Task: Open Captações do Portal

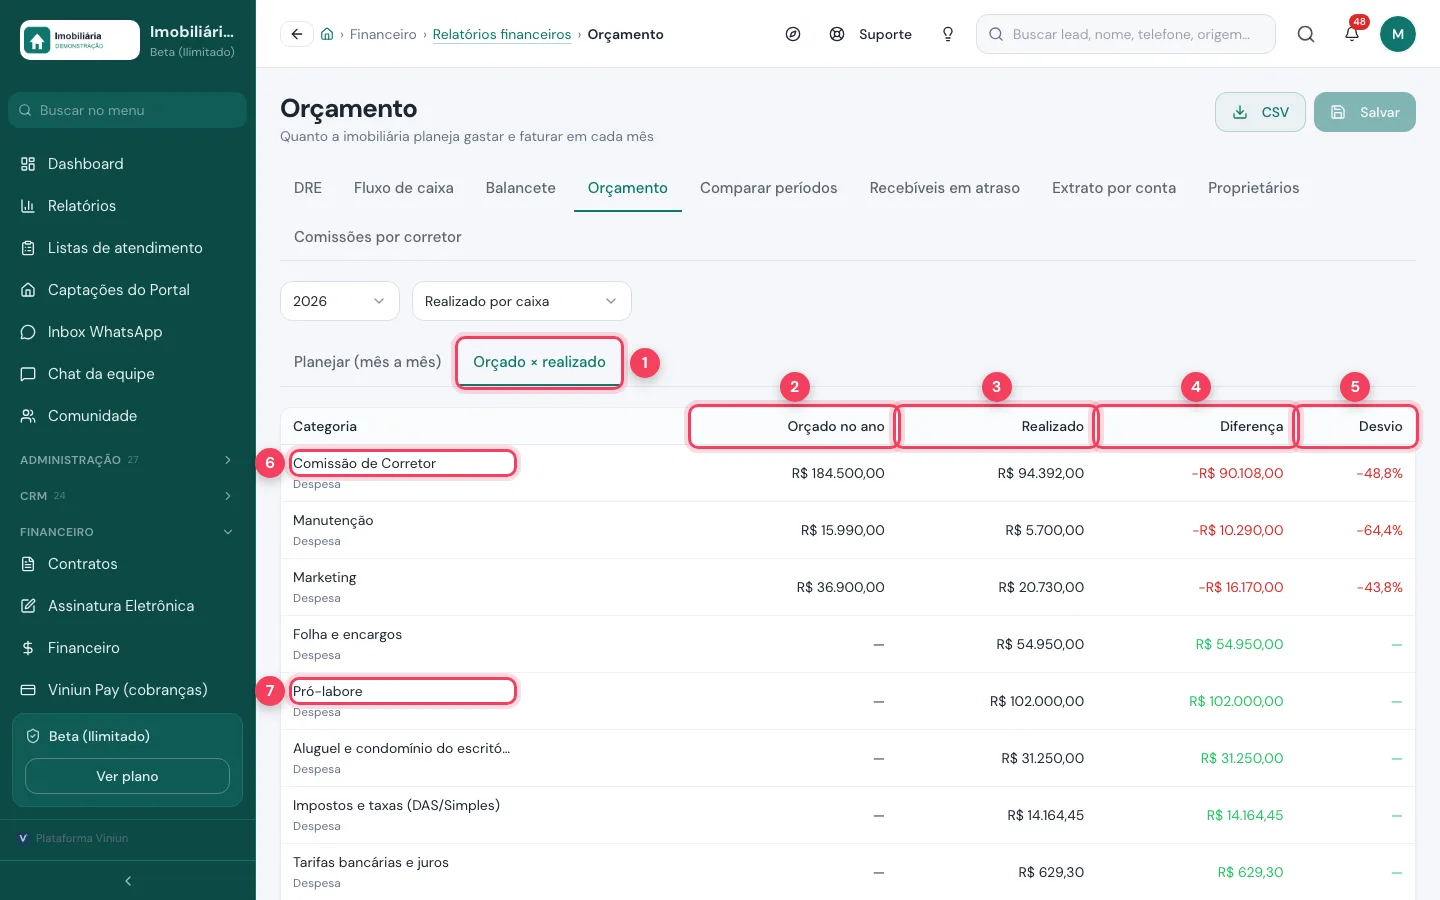Action: pos(128,290)
